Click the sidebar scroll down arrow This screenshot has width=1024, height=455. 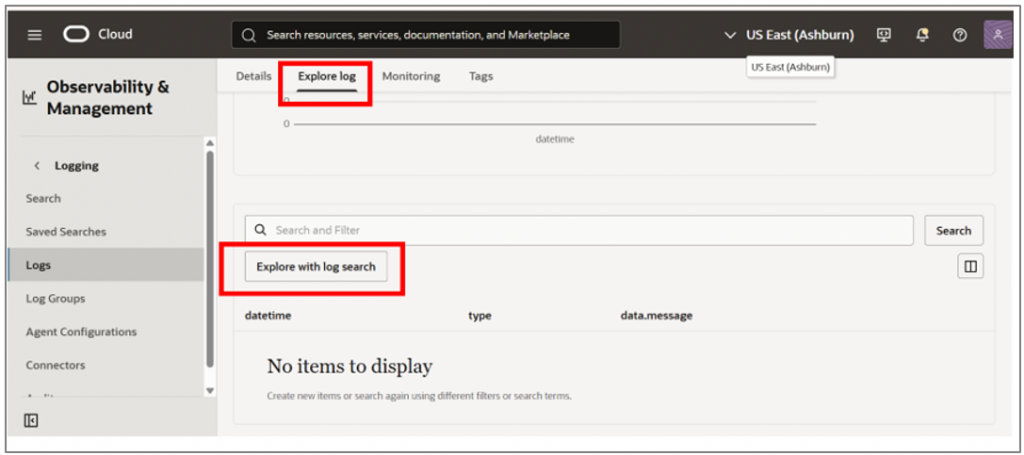[210, 390]
